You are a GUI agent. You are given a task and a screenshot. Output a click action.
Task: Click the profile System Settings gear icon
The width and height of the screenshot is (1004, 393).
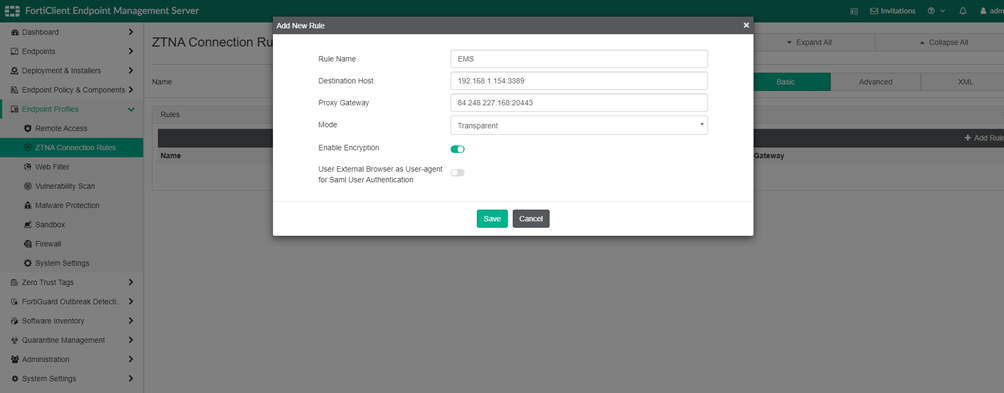[x=28, y=263]
